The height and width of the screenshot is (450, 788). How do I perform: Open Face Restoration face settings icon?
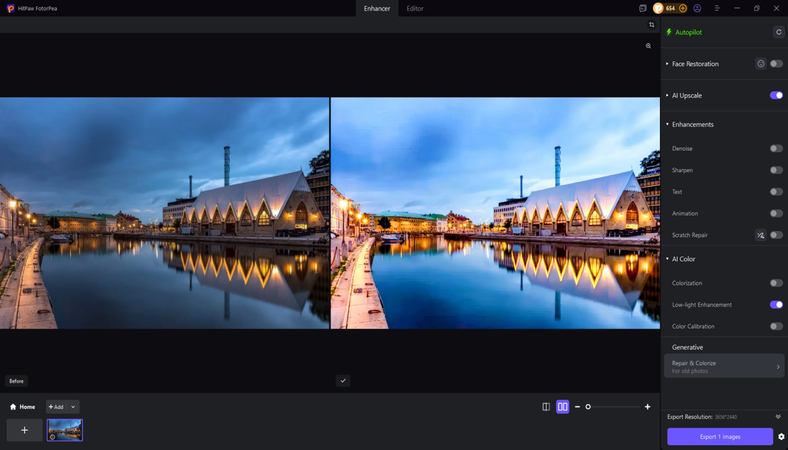click(760, 64)
